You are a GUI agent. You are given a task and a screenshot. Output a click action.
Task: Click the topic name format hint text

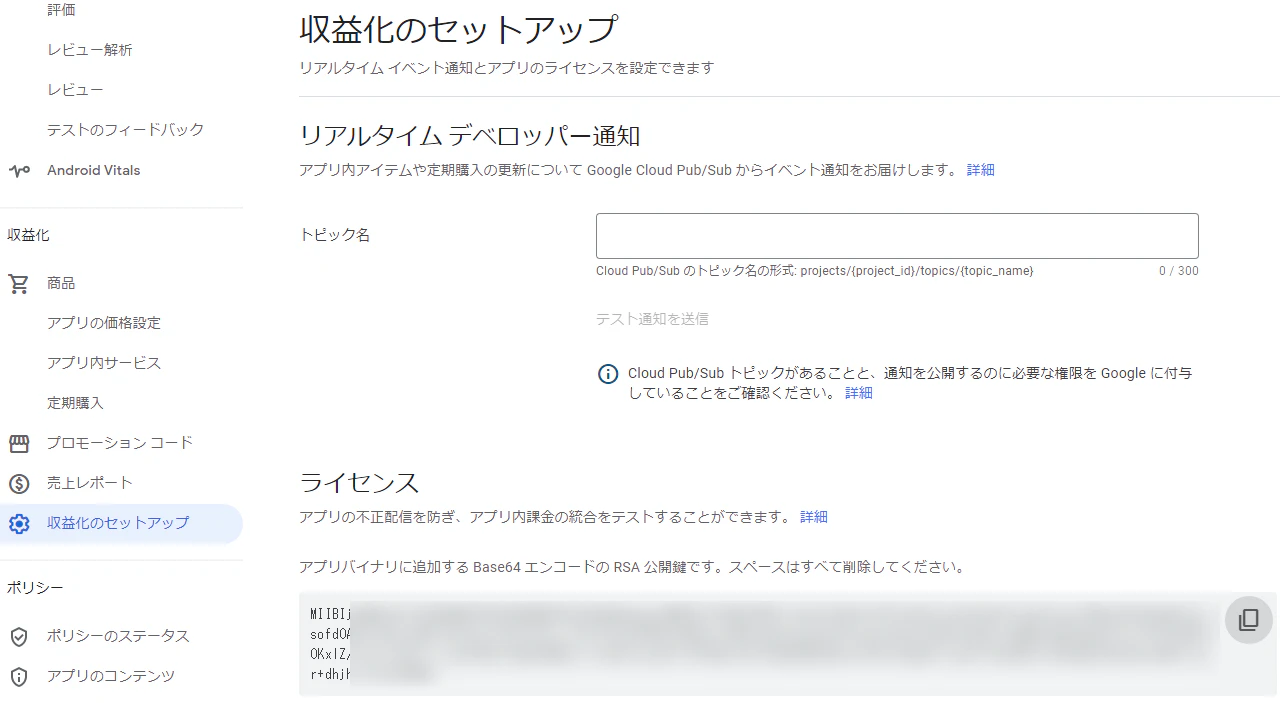click(814, 271)
